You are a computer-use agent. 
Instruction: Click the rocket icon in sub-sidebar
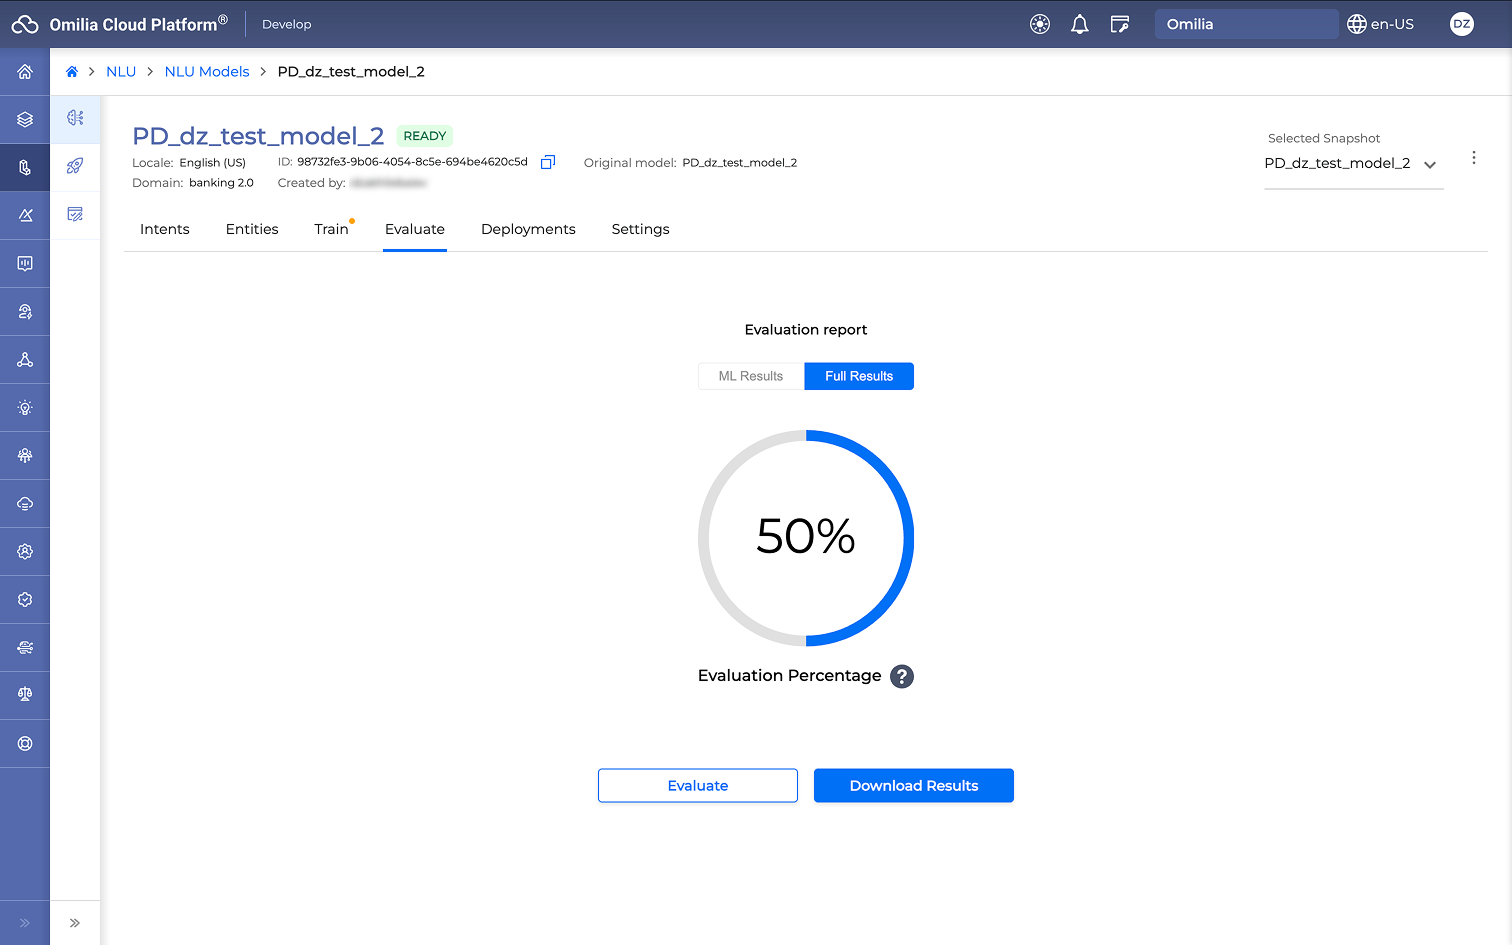(75, 166)
